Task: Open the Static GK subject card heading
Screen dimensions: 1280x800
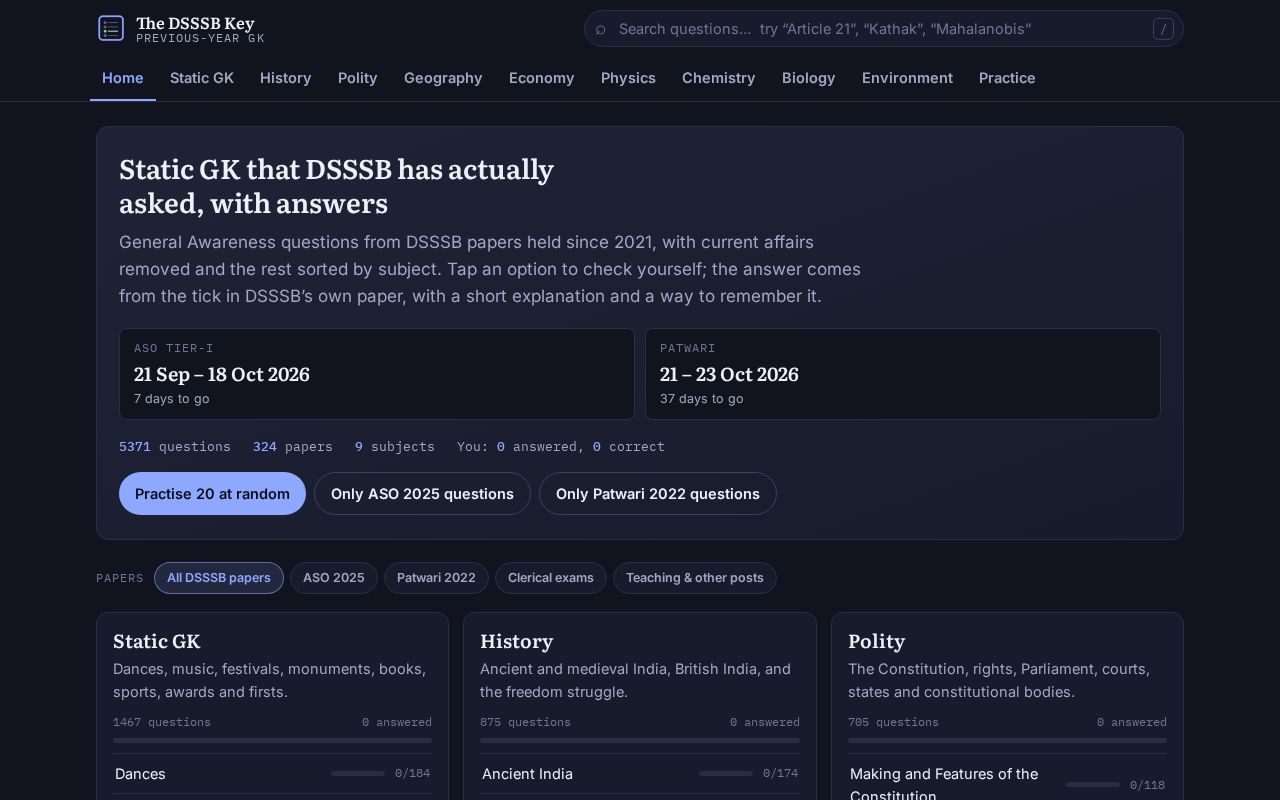Action: [157, 641]
